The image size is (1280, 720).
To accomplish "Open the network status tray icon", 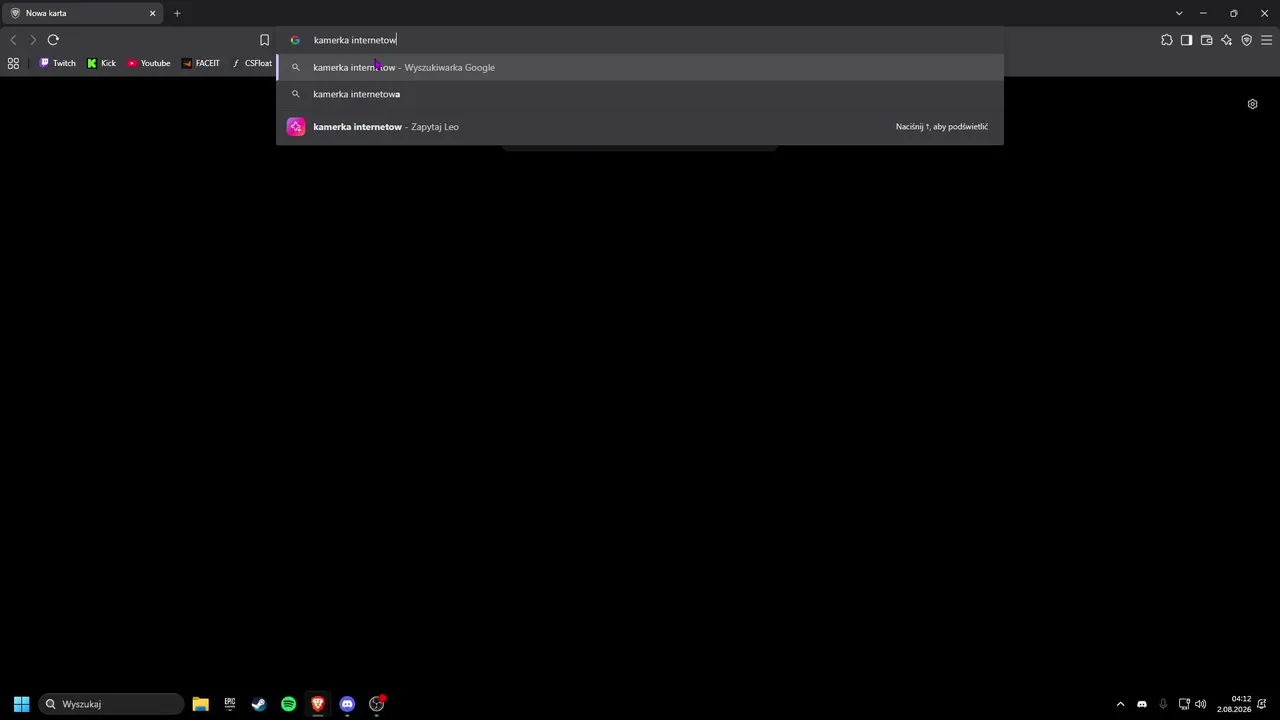I will 1184,704.
